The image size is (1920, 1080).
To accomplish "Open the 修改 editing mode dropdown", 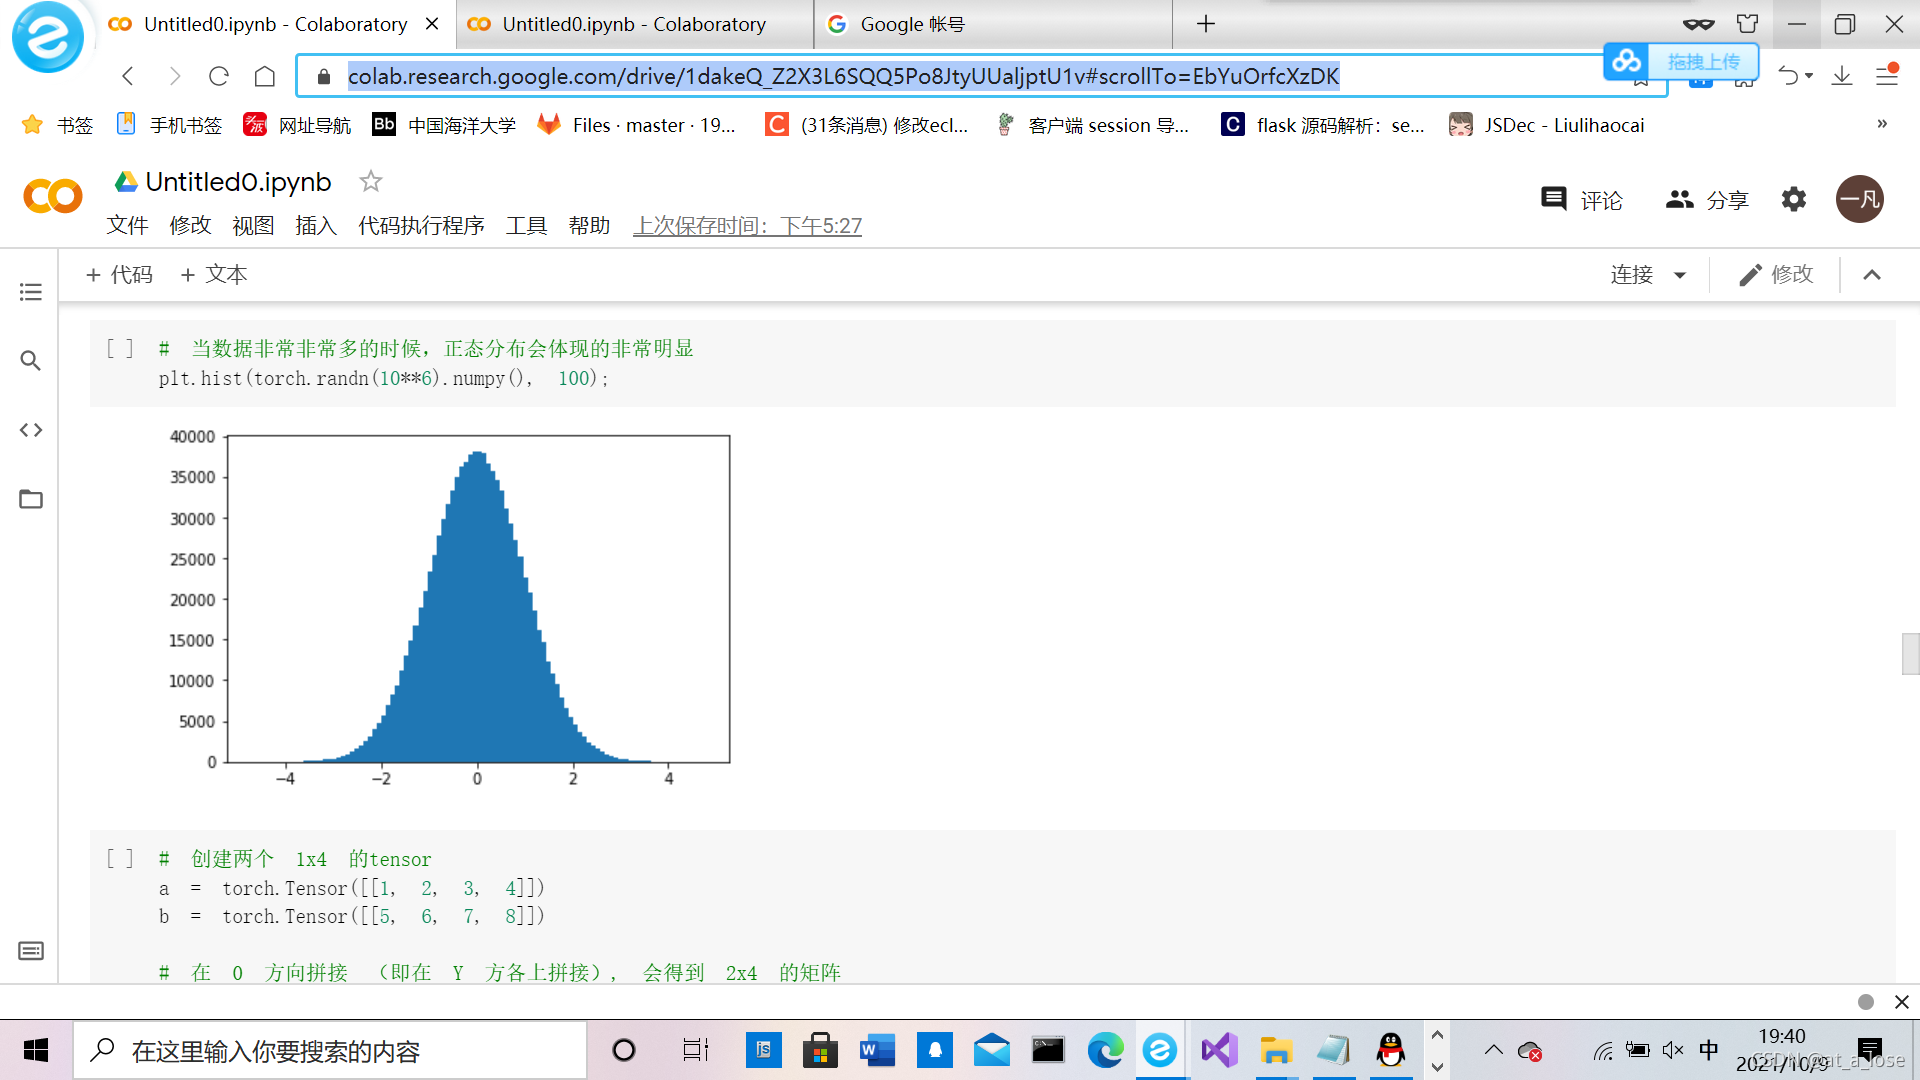I will coord(1776,275).
